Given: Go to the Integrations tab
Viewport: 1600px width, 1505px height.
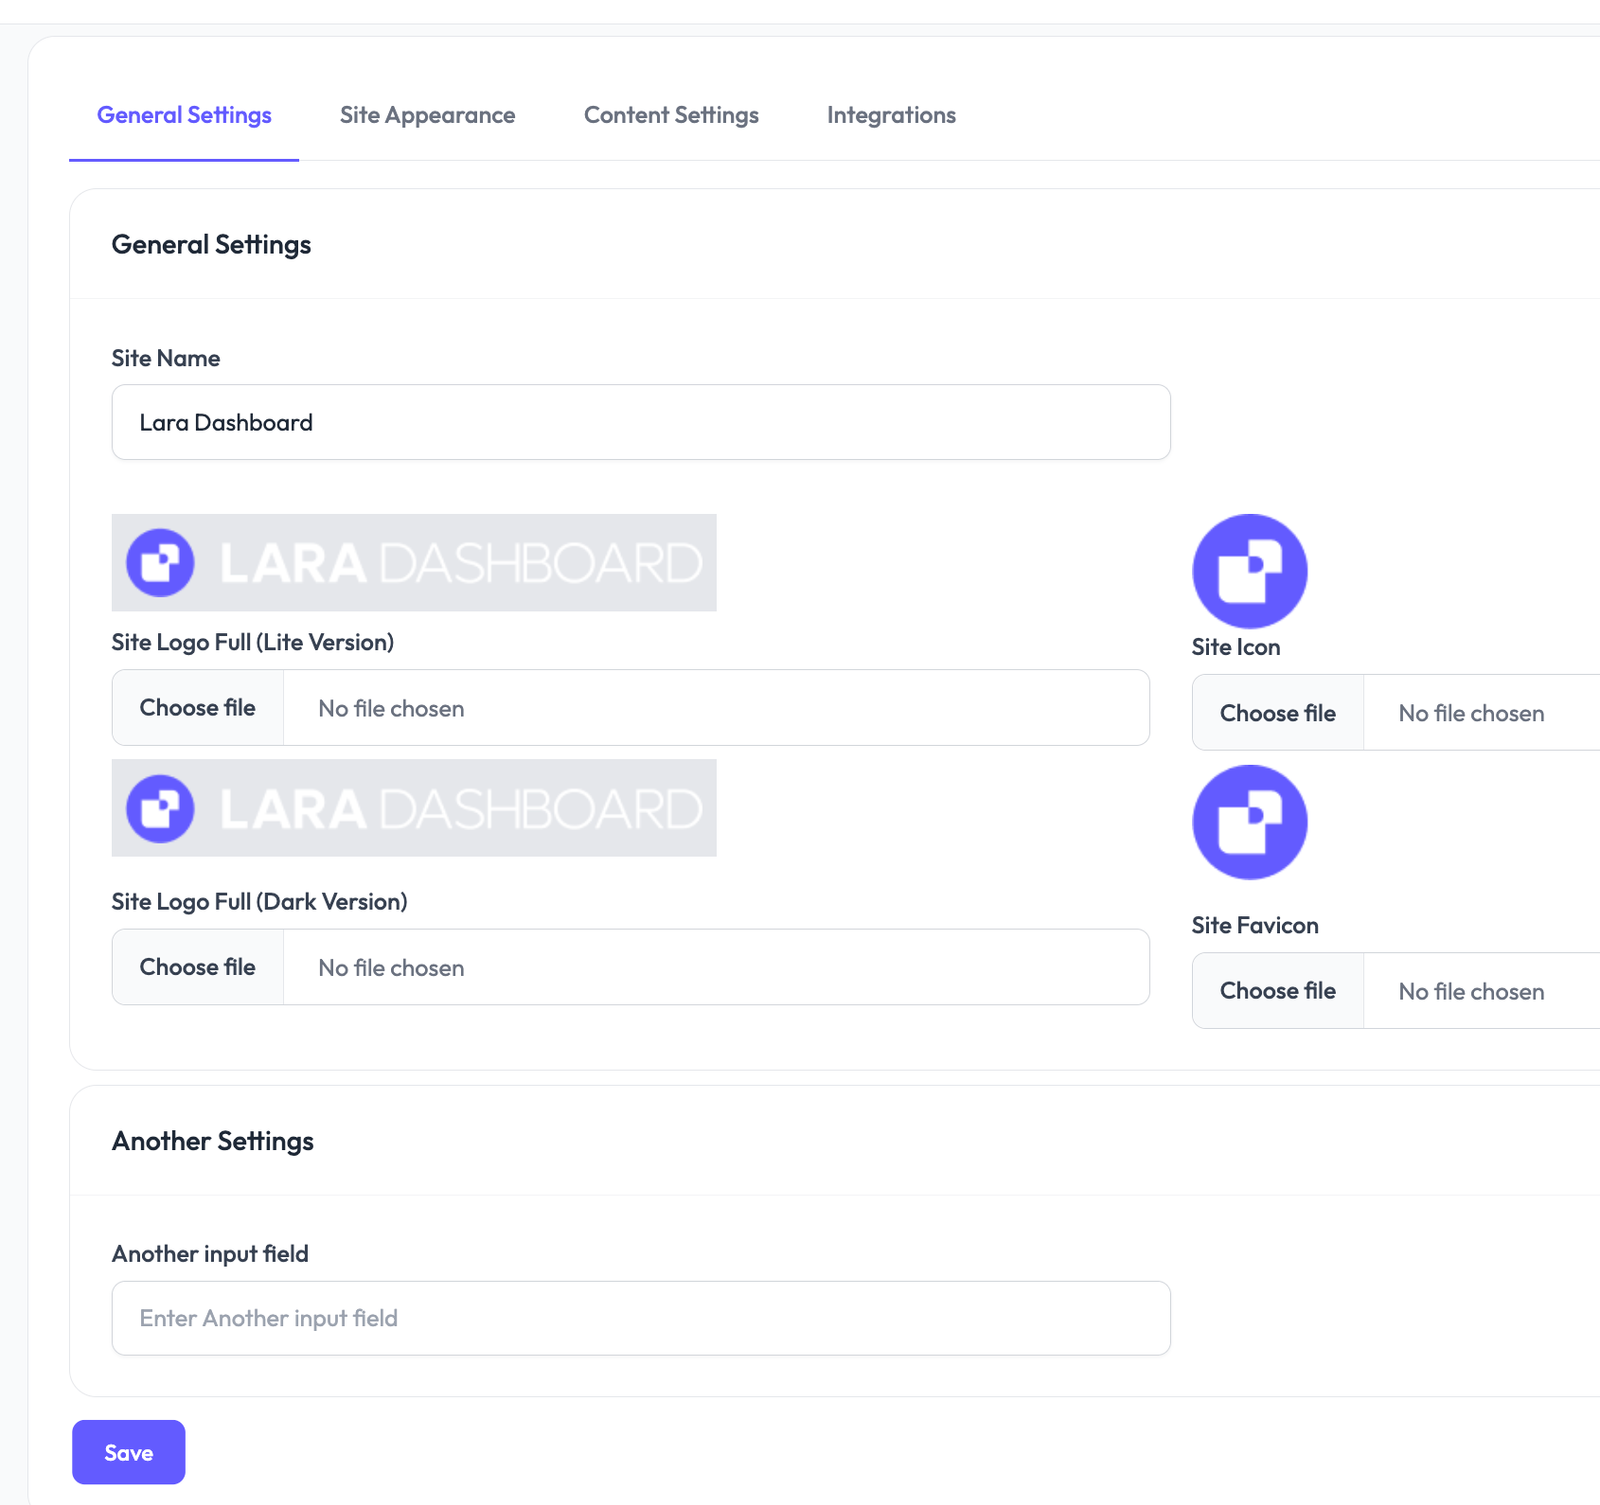Looking at the screenshot, I should 891,115.
